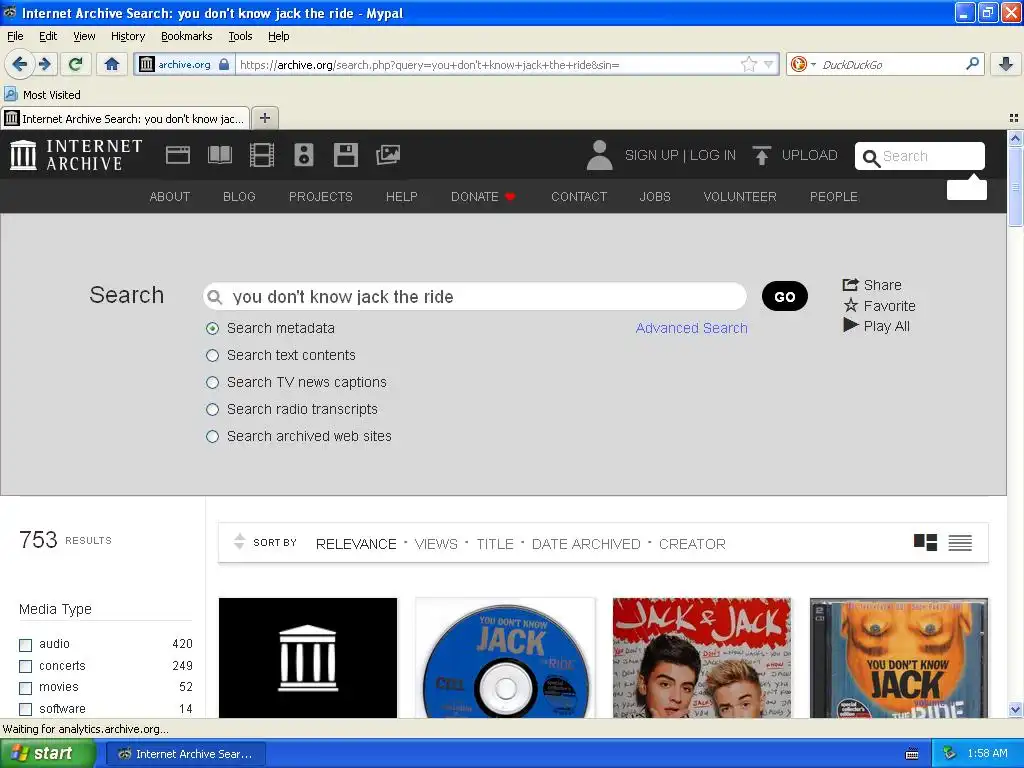This screenshot has width=1024, height=768.
Task: Click the Upload arrow icon
Action: click(761, 155)
